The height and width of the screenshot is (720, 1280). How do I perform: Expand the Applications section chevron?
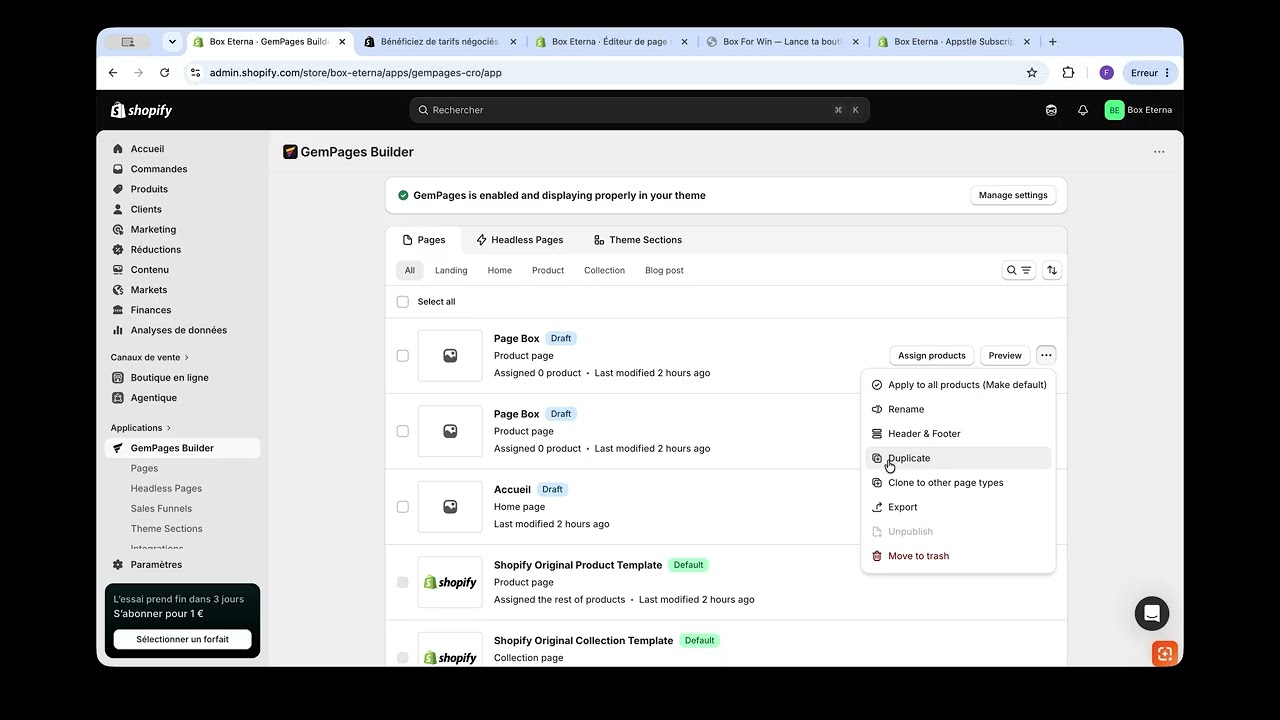click(169, 428)
